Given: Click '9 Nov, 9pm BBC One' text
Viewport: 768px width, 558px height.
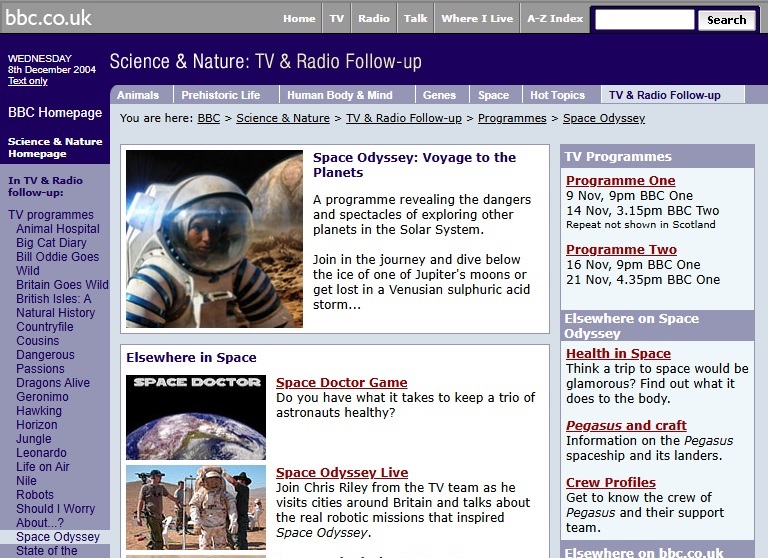Looking at the screenshot, I should pyautogui.click(x=629, y=195).
